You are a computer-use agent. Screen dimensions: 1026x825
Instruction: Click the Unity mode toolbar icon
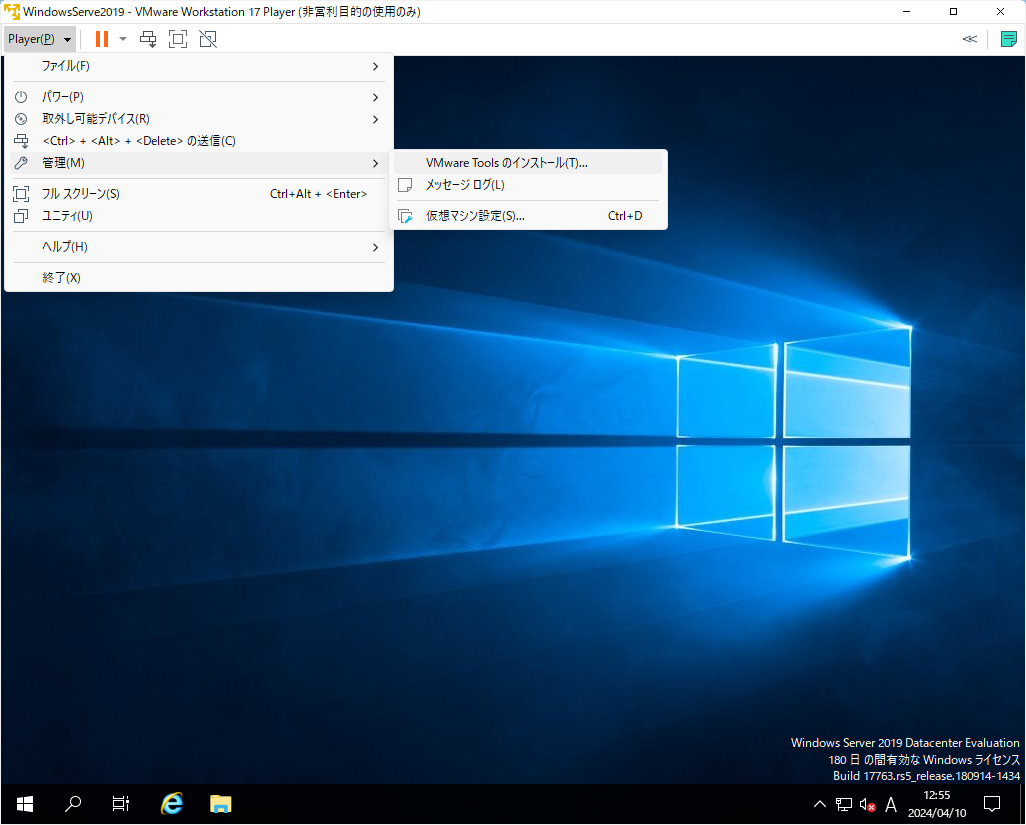pos(208,39)
